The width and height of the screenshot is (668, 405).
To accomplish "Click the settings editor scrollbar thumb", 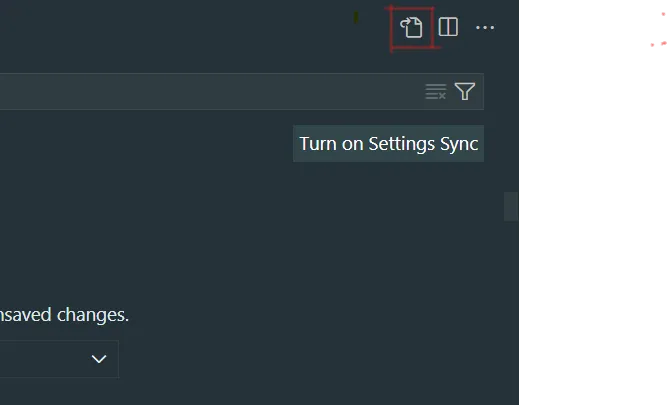I will 511,206.
